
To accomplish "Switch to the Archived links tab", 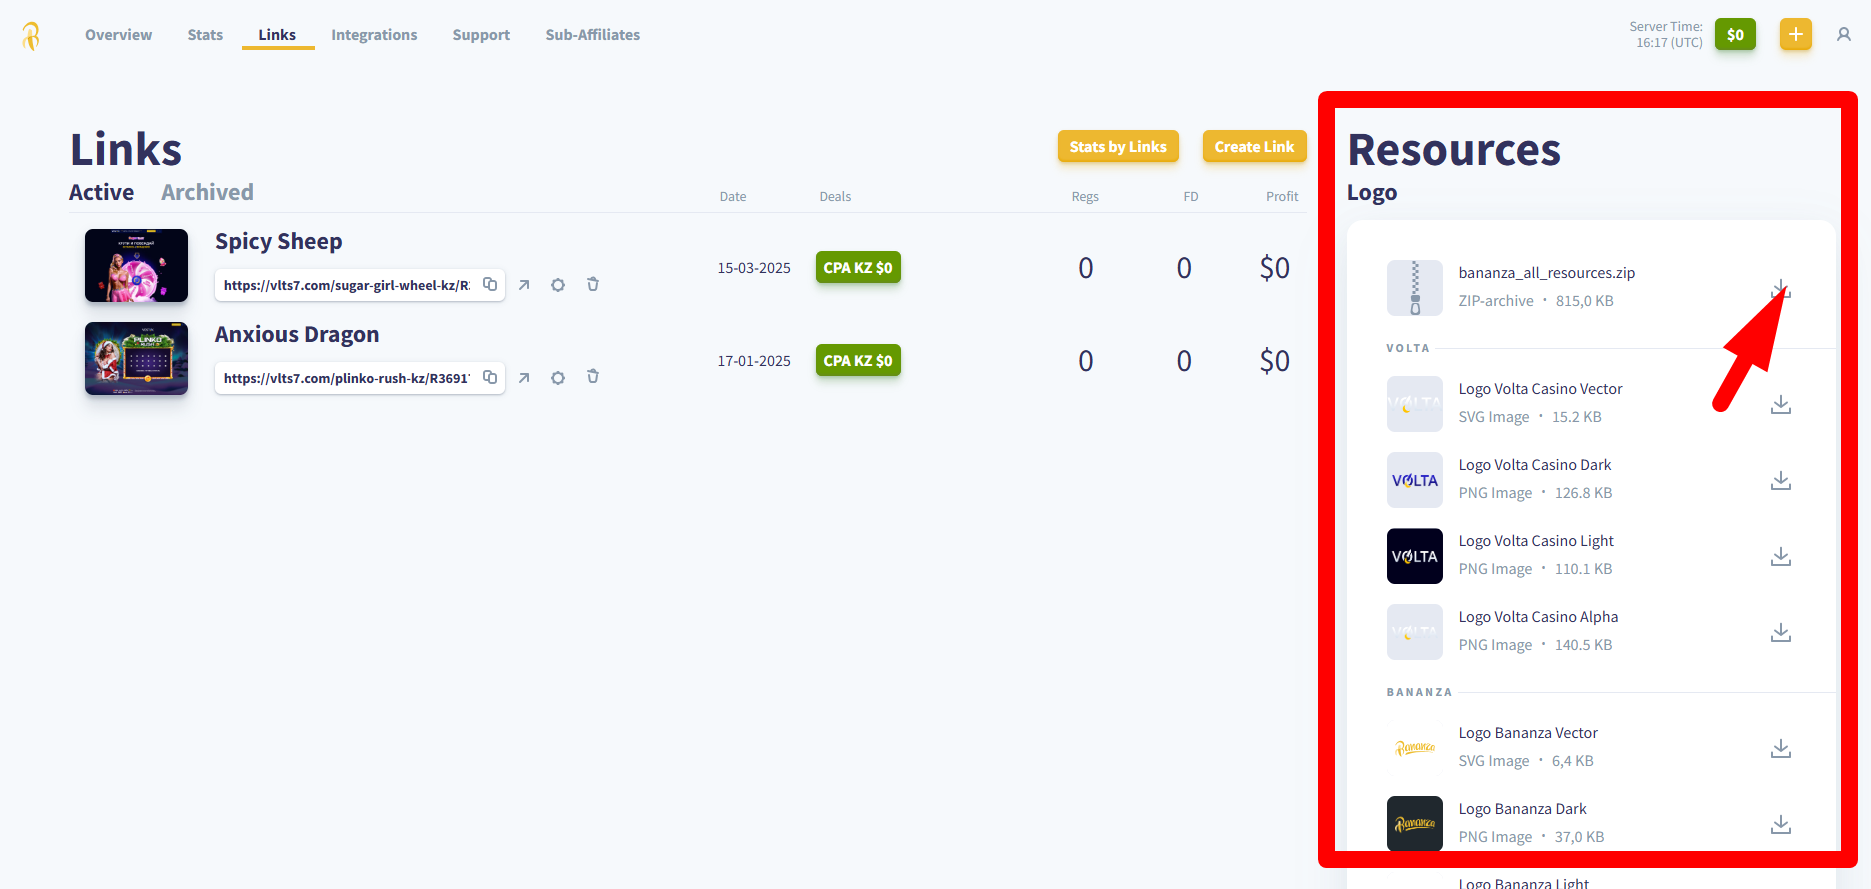I will point(207,192).
